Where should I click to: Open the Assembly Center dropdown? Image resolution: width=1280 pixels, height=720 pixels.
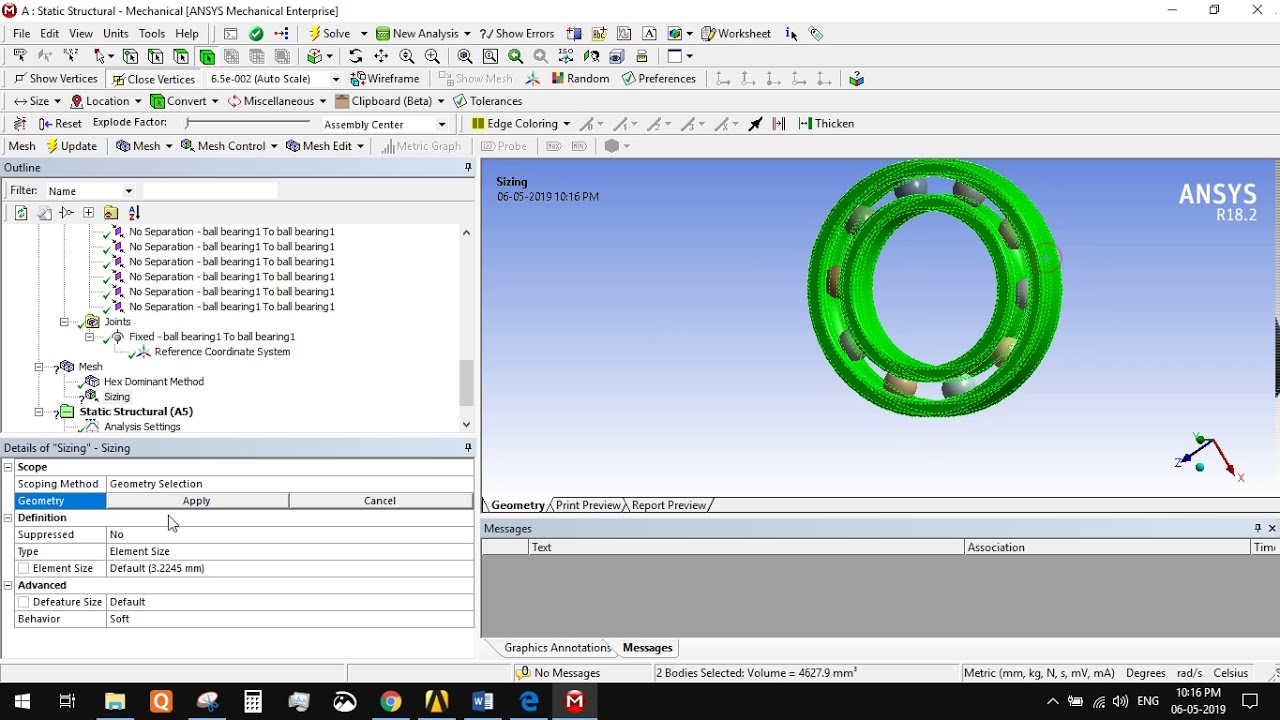(442, 124)
